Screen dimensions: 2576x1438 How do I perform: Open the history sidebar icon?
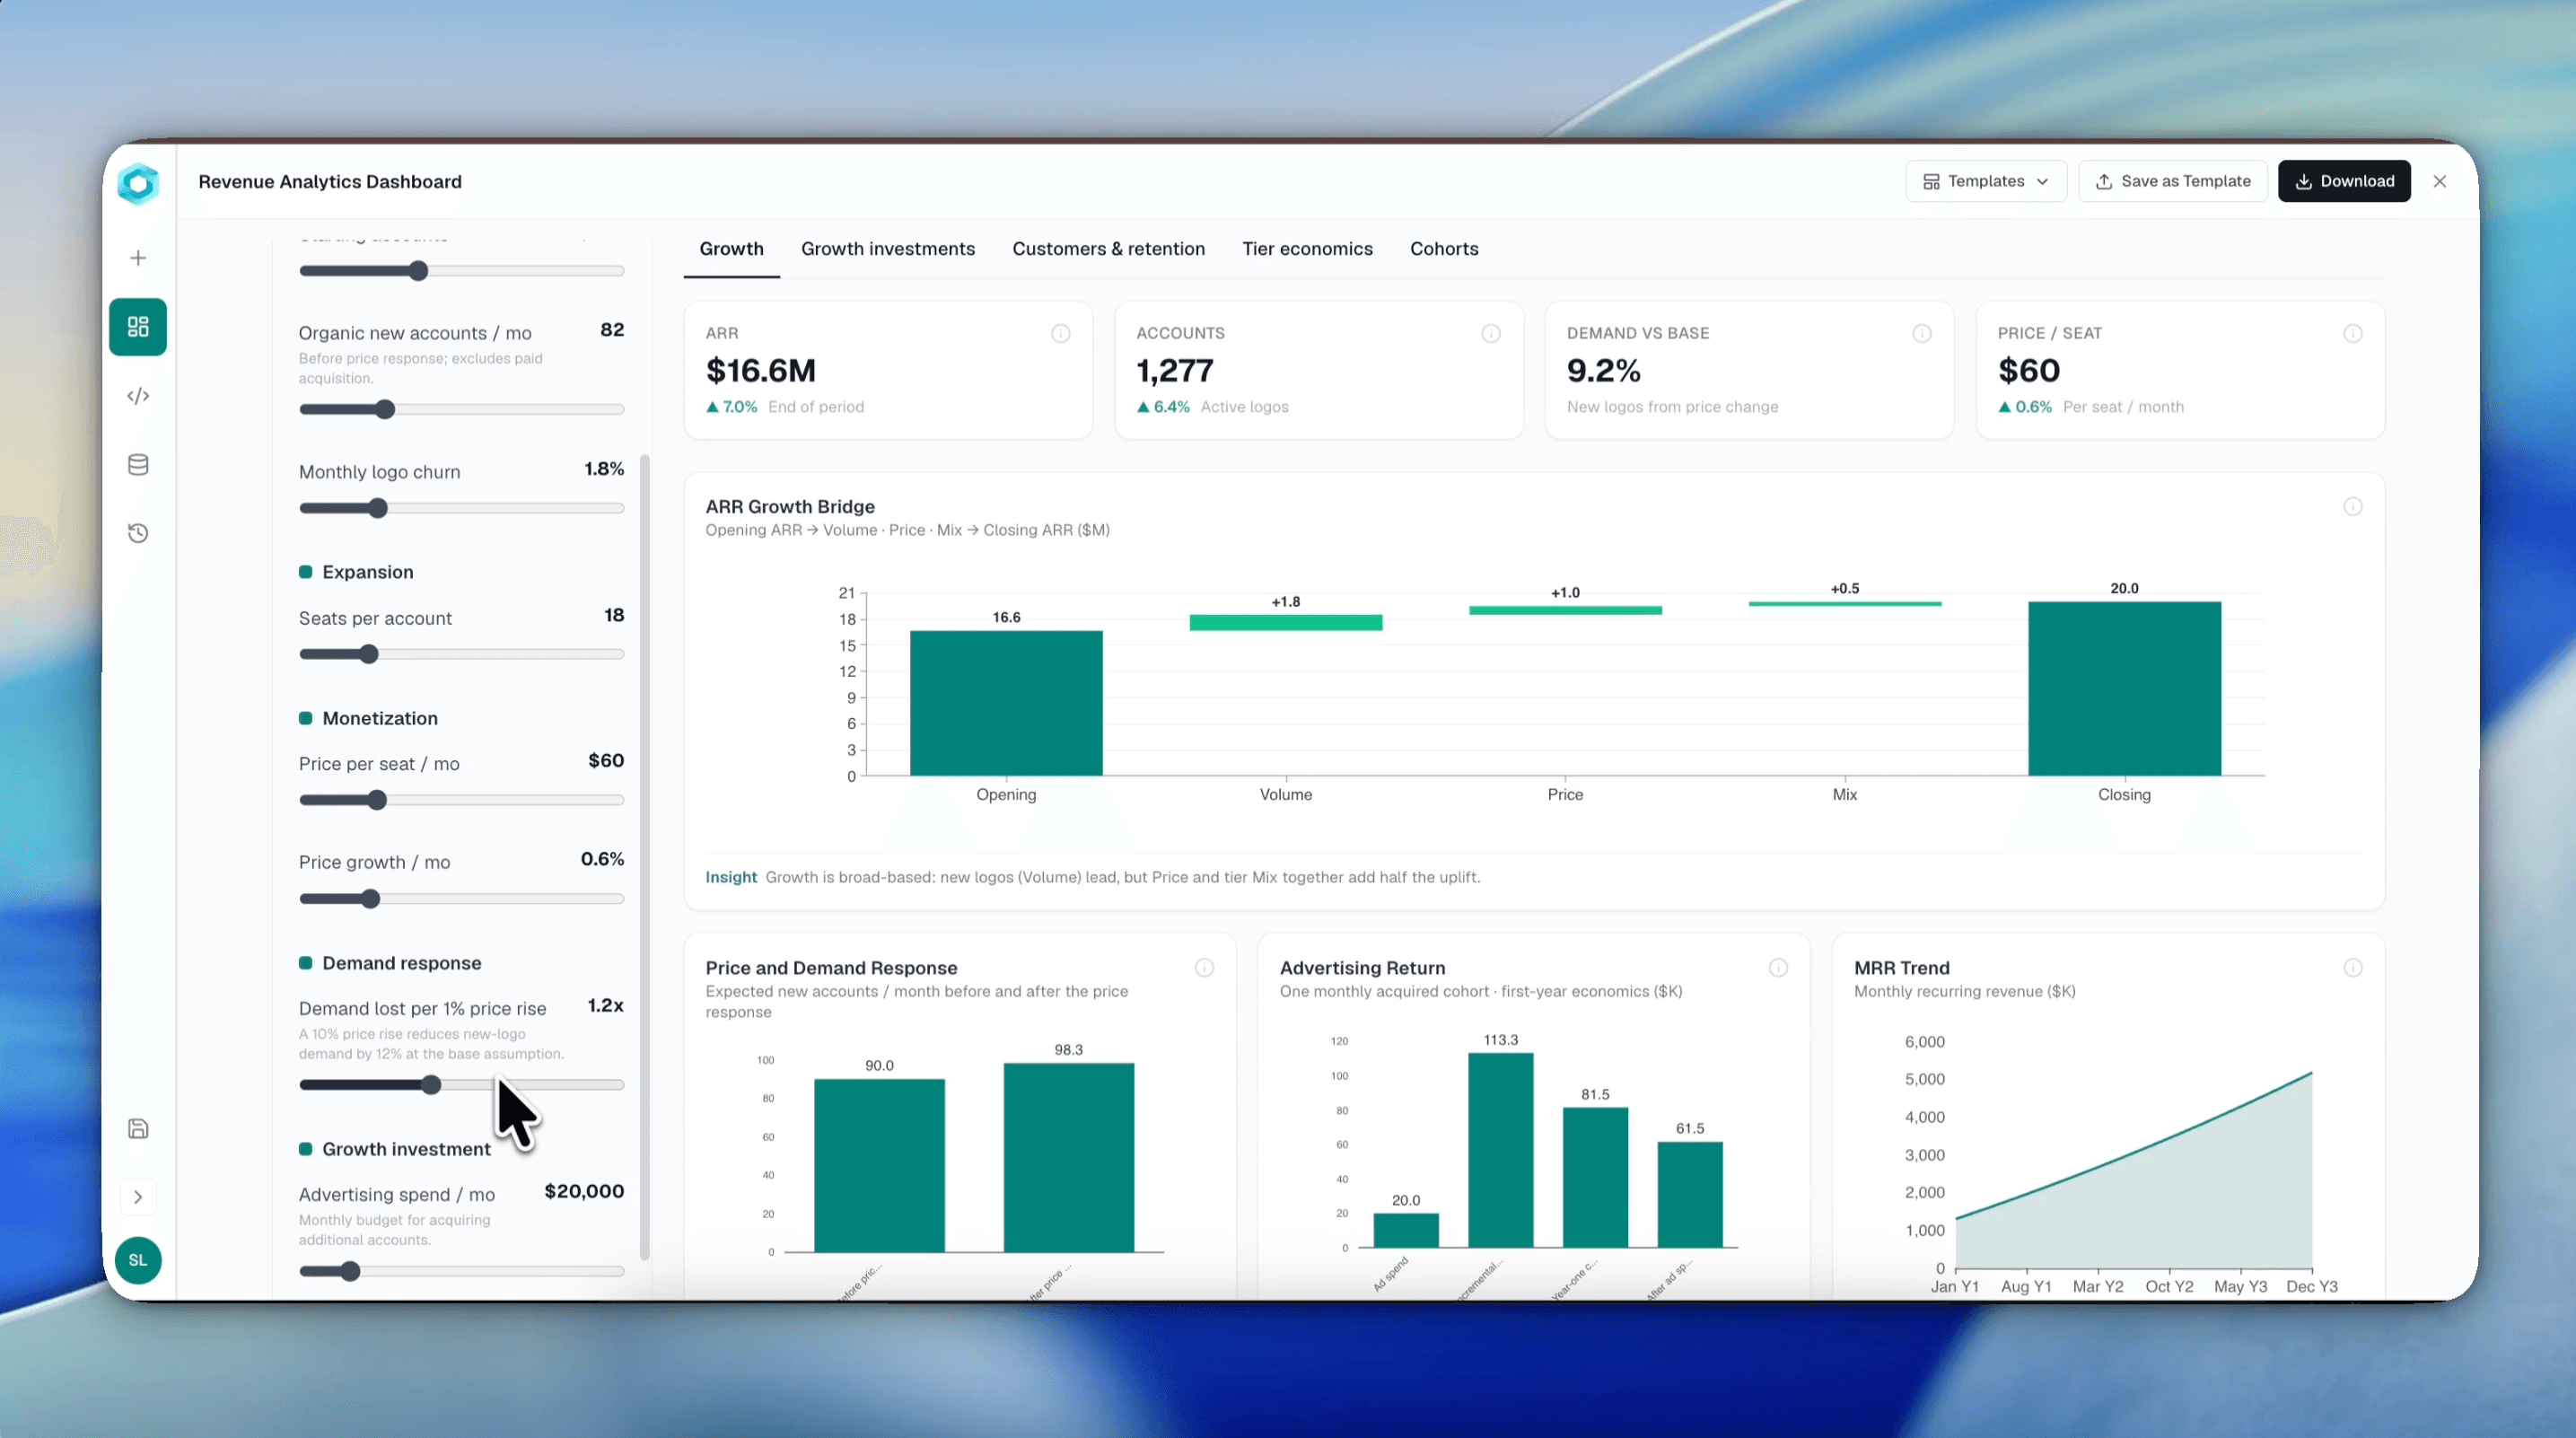138,533
